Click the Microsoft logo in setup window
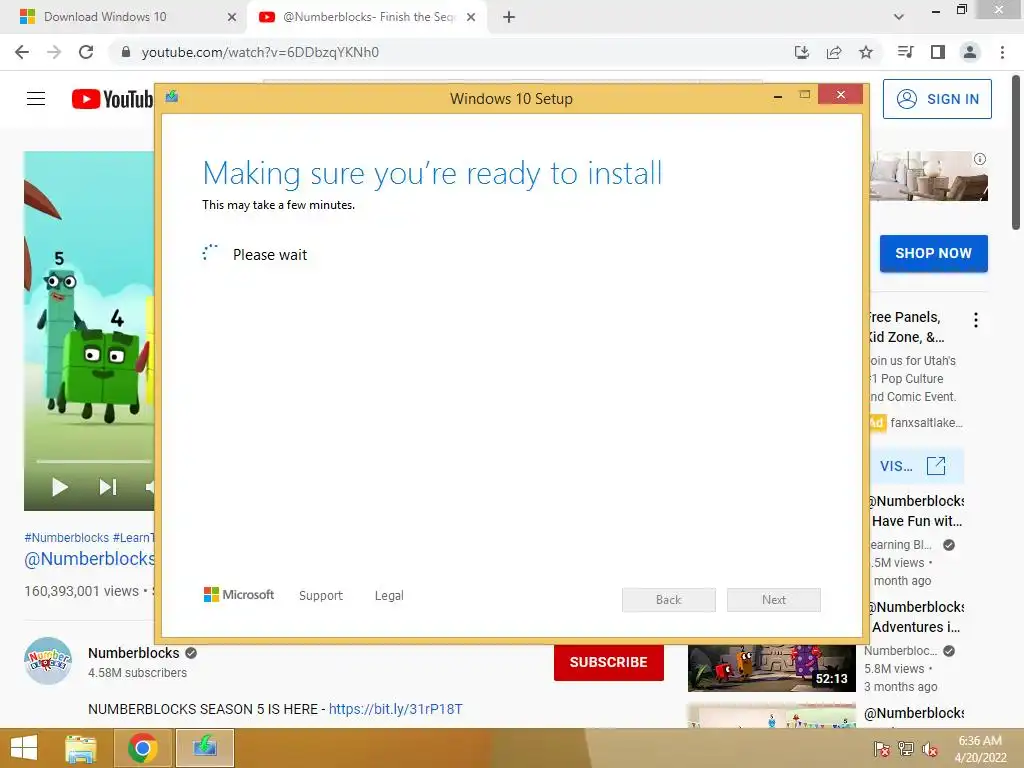 pyautogui.click(x=239, y=595)
